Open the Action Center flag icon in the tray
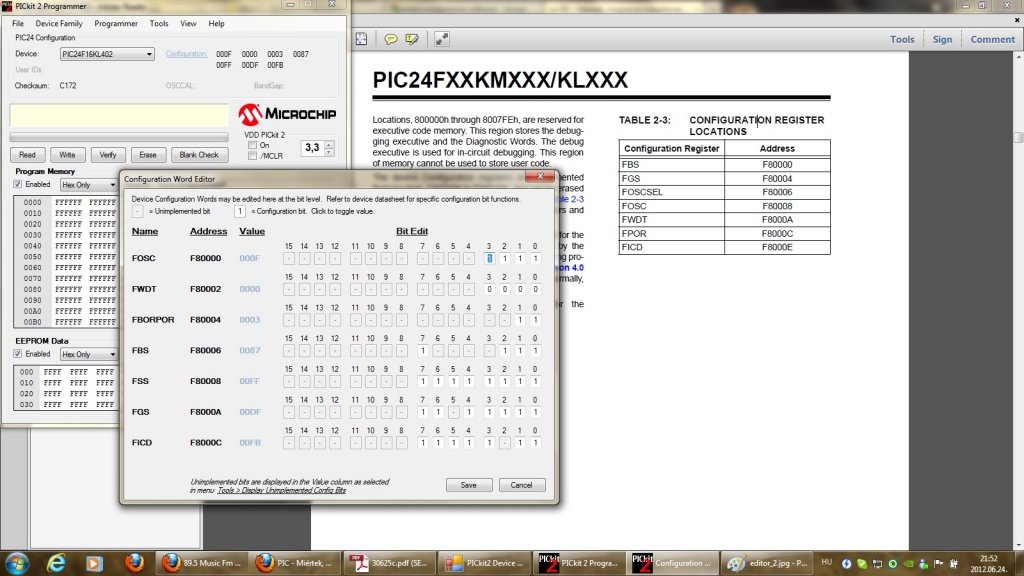1024x576 pixels. click(939, 563)
